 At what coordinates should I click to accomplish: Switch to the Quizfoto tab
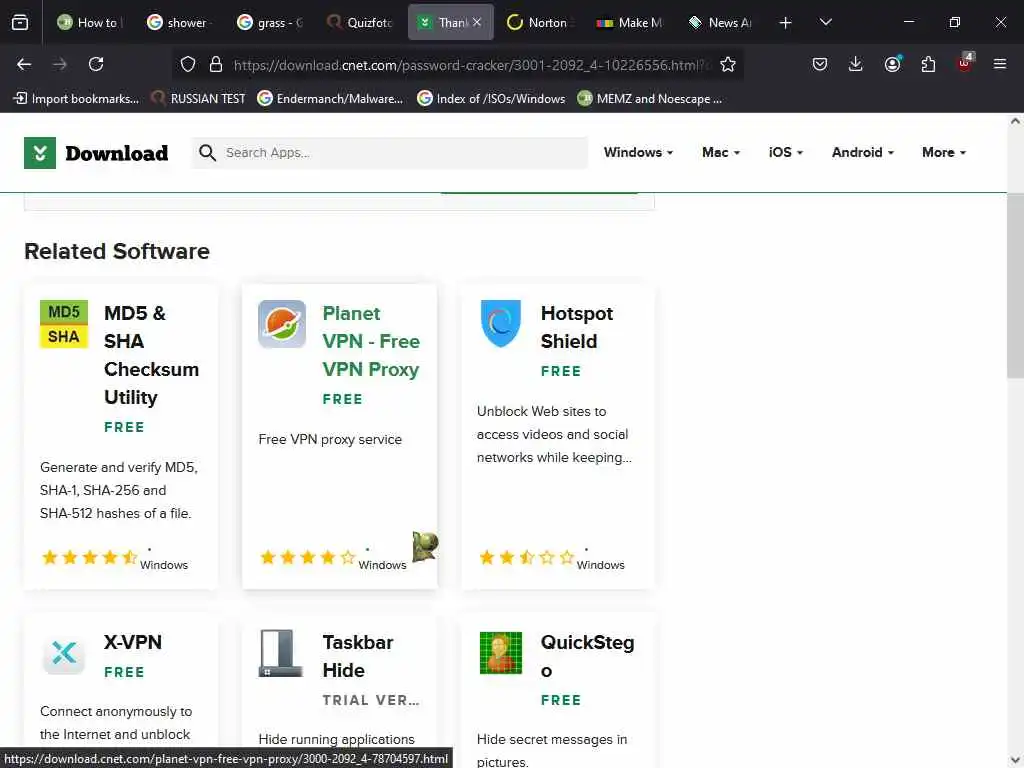[x=359, y=22]
